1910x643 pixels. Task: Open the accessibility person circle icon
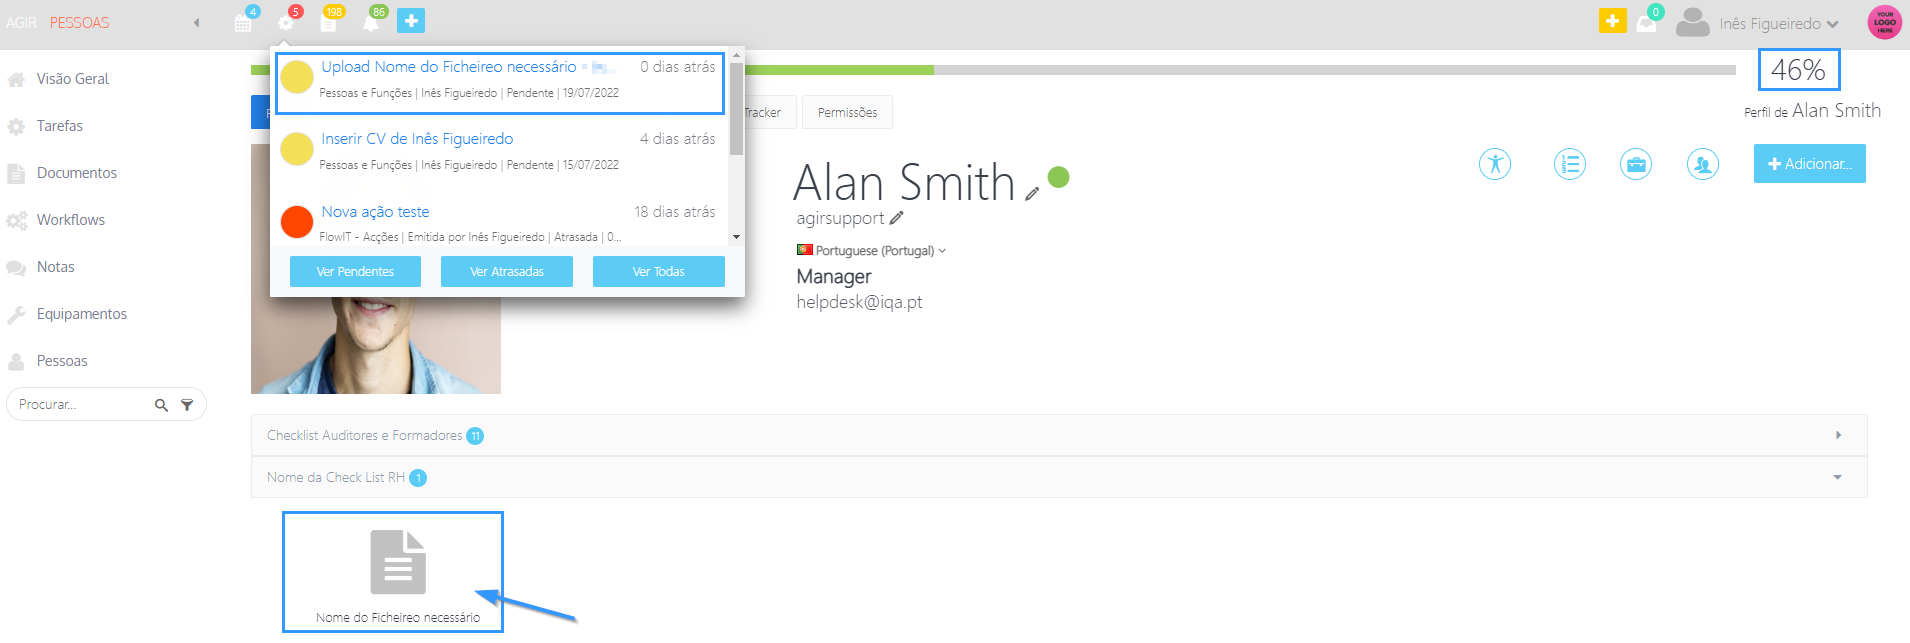[x=1495, y=164]
